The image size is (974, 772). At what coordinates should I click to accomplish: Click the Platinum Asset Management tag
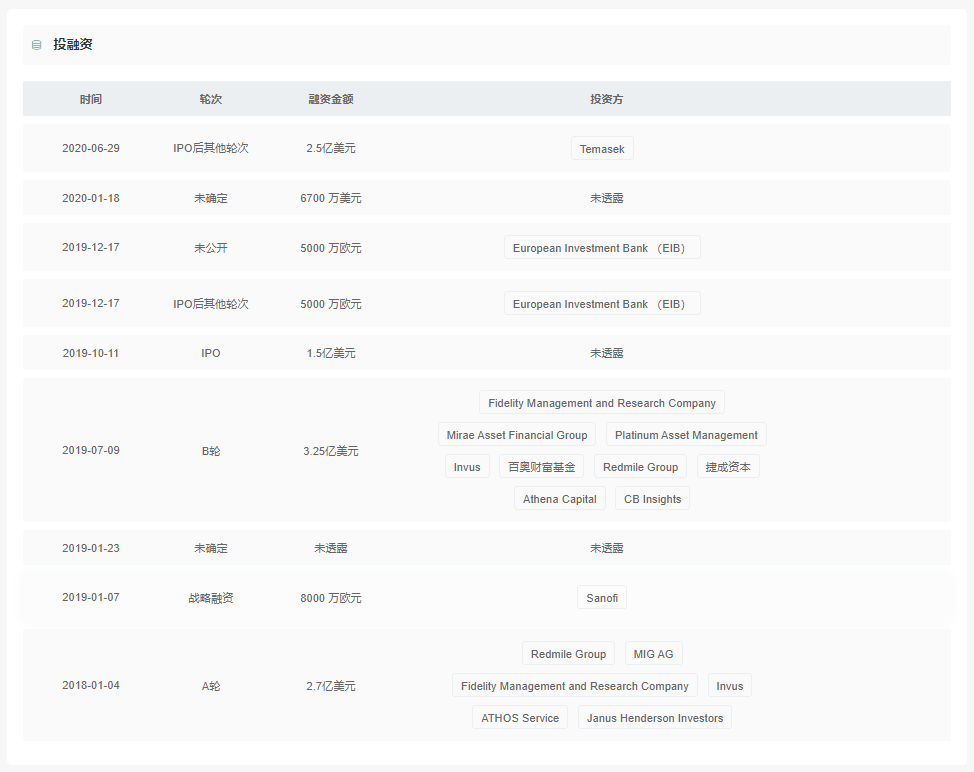click(x=686, y=434)
